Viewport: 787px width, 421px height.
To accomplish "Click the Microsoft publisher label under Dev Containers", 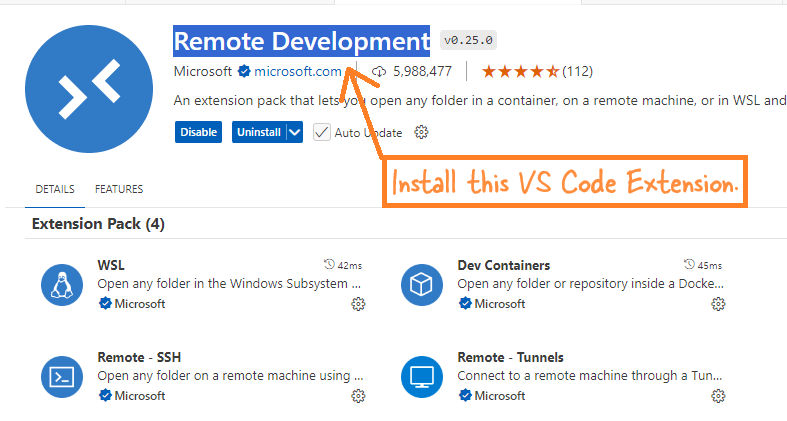I will (x=500, y=304).
